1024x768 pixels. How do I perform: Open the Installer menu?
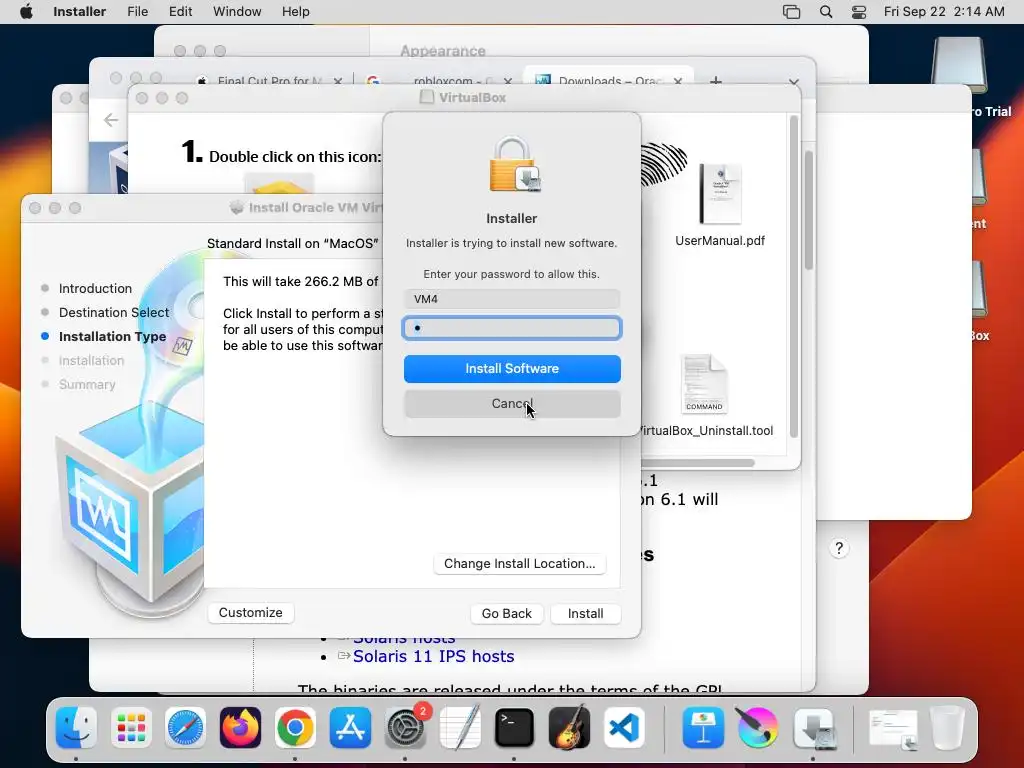(x=79, y=12)
